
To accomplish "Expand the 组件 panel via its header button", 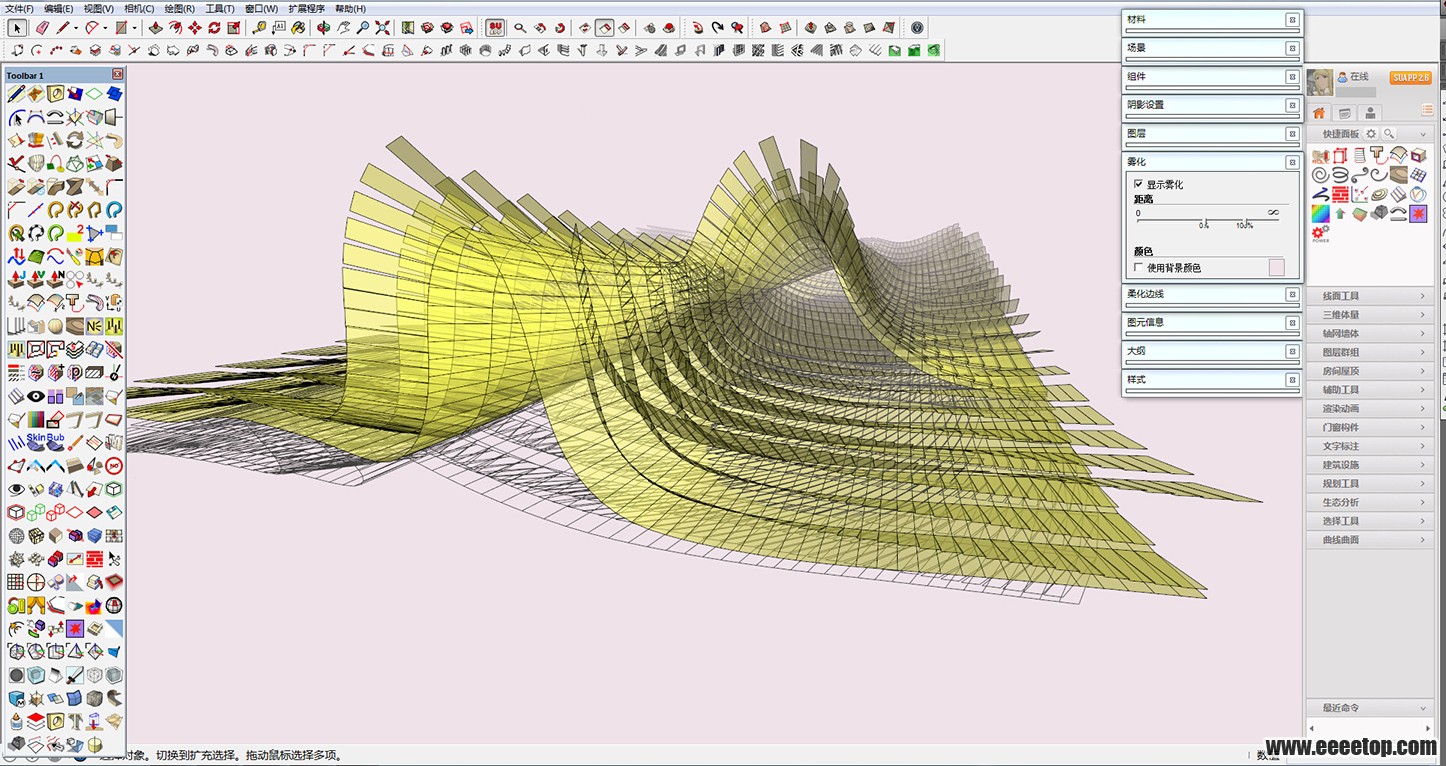I will pyautogui.click(x=1292, y=76).
